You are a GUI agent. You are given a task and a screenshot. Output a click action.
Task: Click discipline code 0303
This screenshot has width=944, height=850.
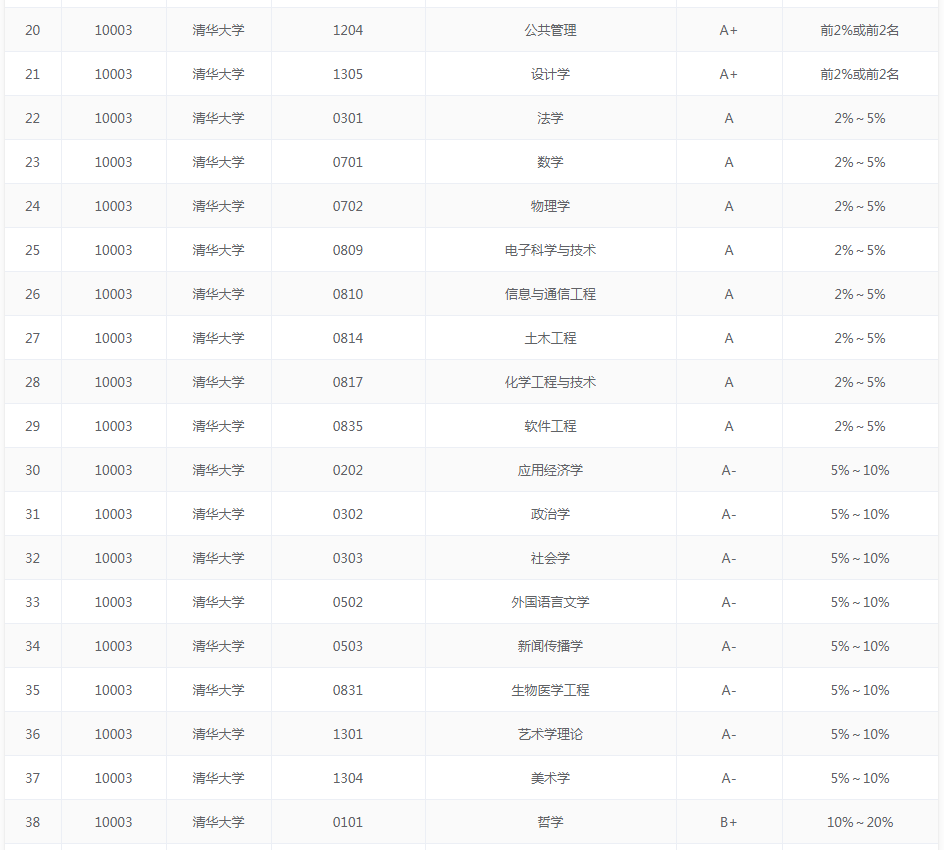tap(348, 557)
